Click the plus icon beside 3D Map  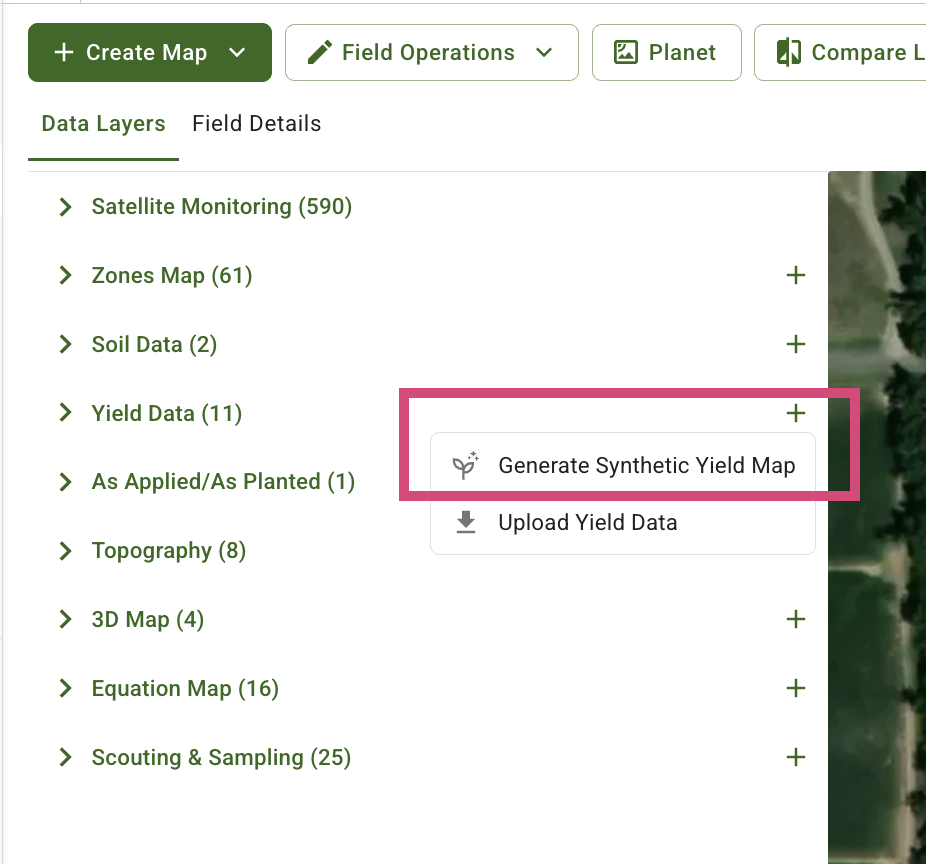796,619
